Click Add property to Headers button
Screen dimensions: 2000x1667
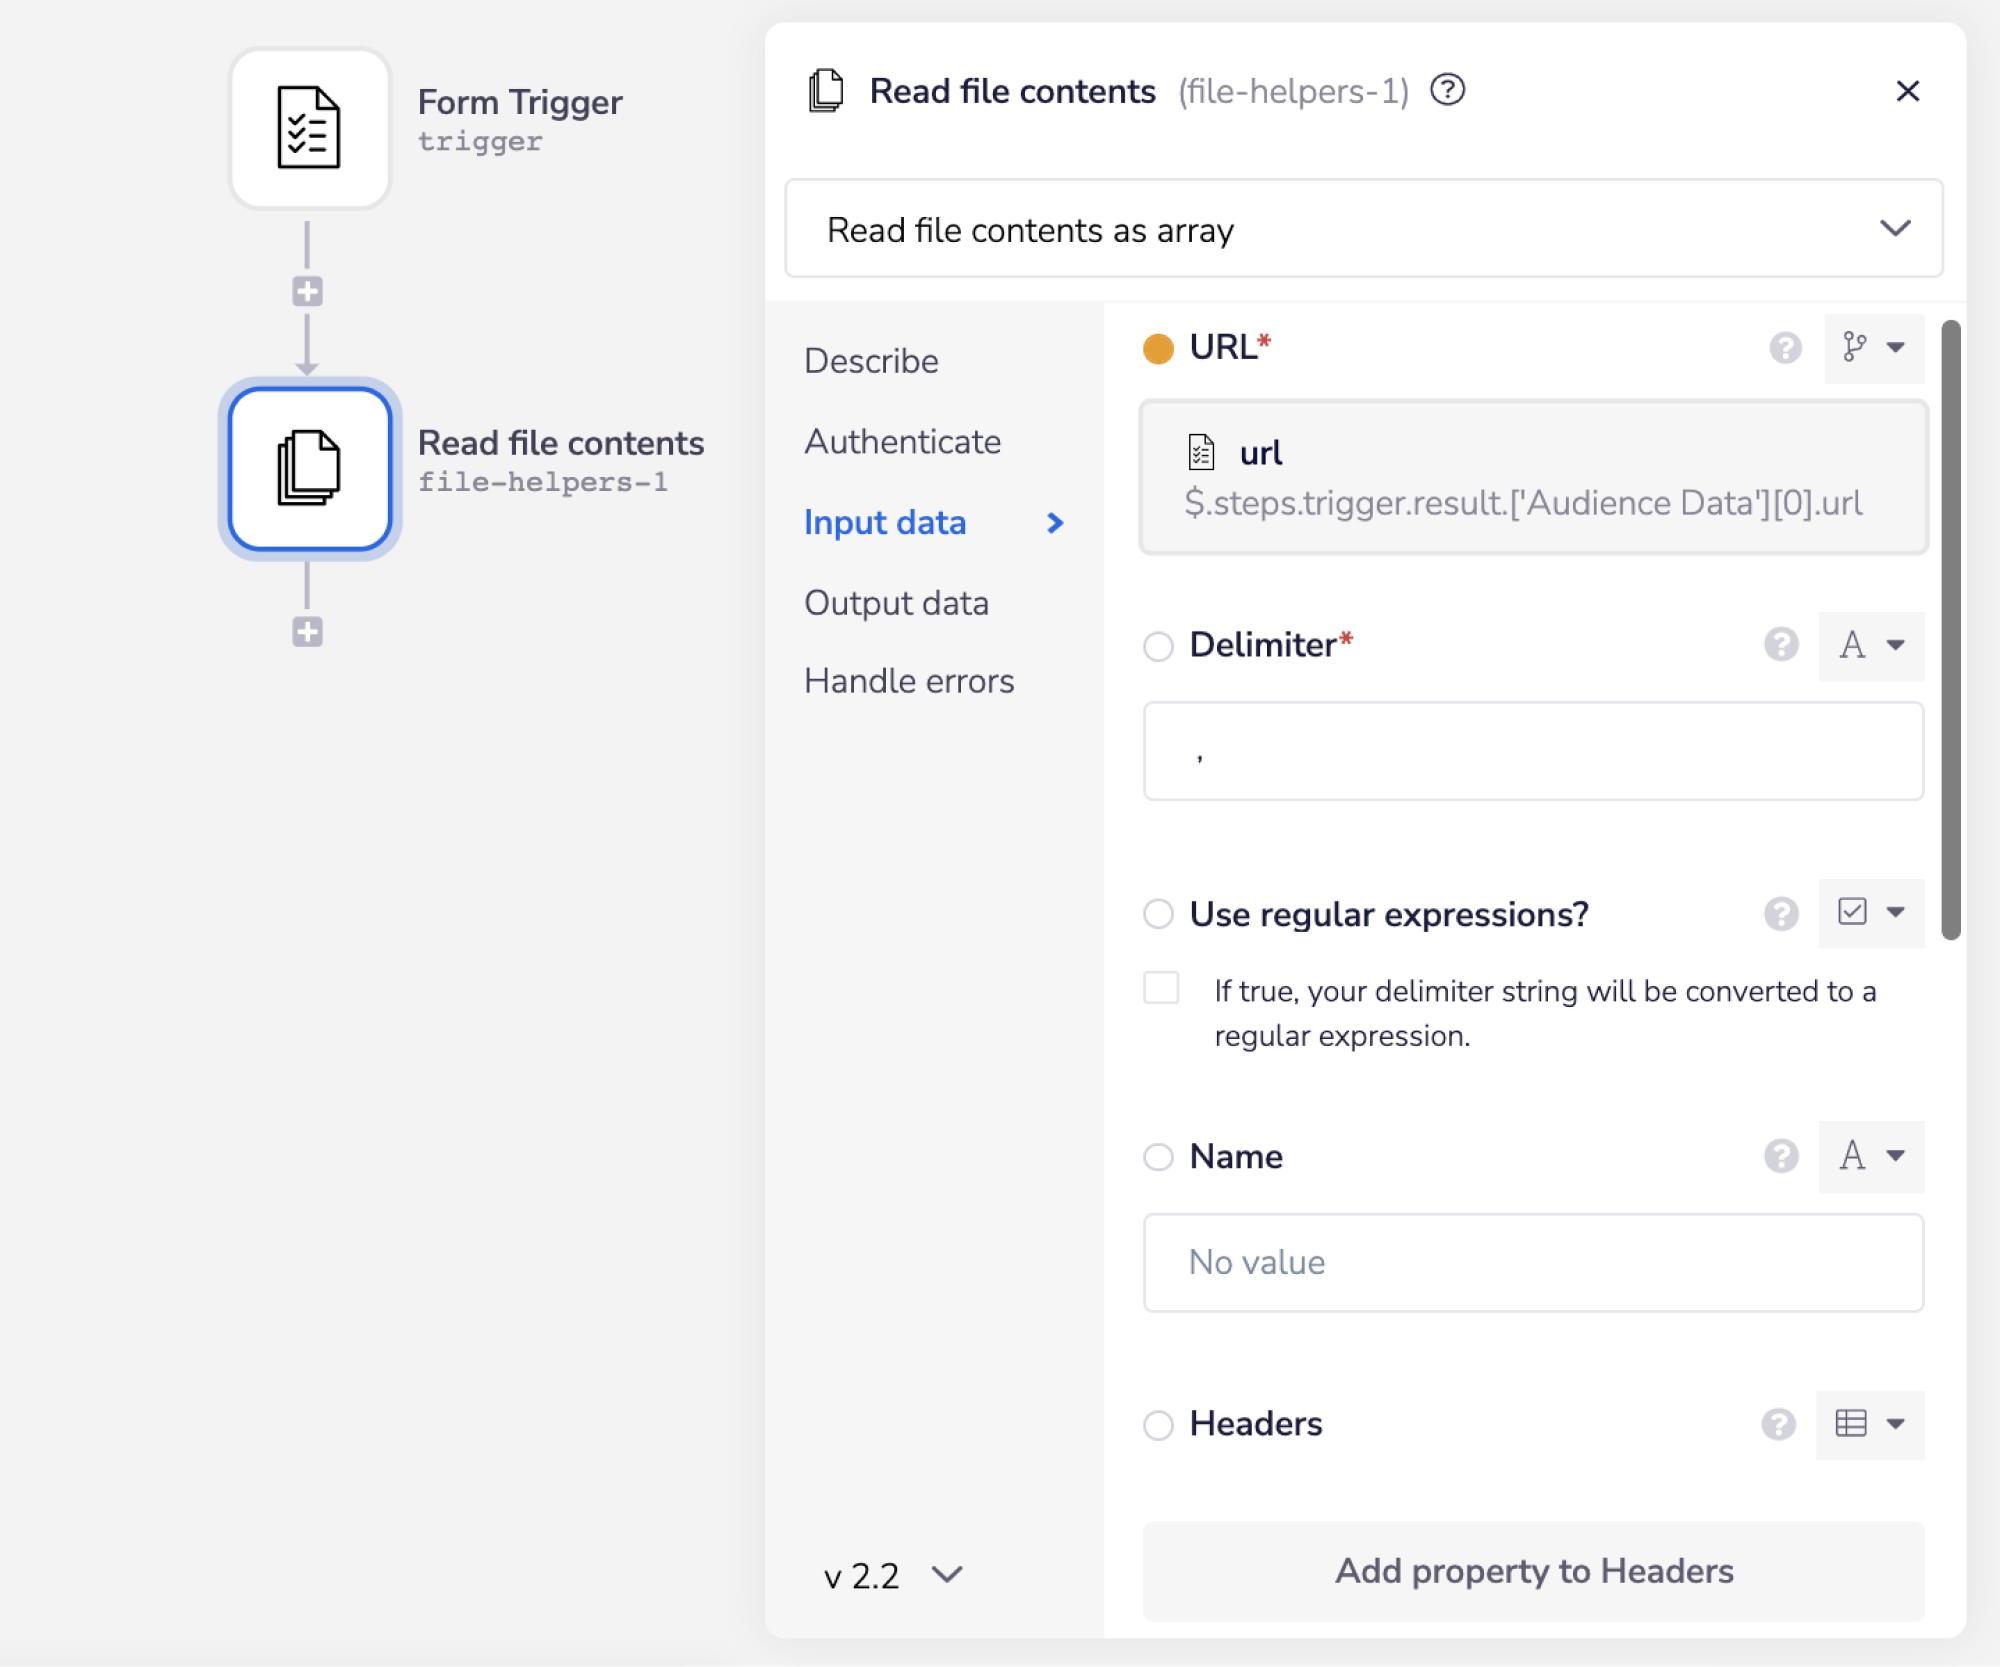tap(1533, 1571)
